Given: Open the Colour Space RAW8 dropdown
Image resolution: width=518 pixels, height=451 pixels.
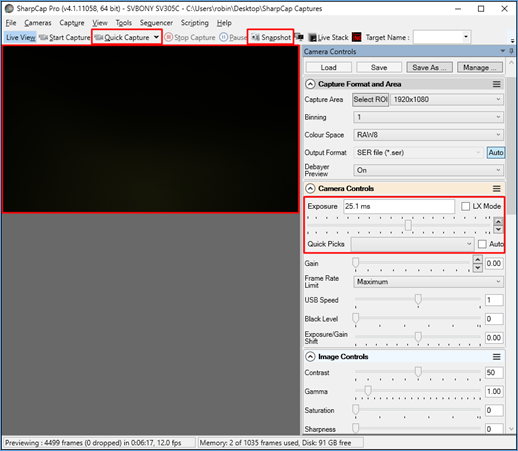Looking at the screenshot, I should click(428, 135).
